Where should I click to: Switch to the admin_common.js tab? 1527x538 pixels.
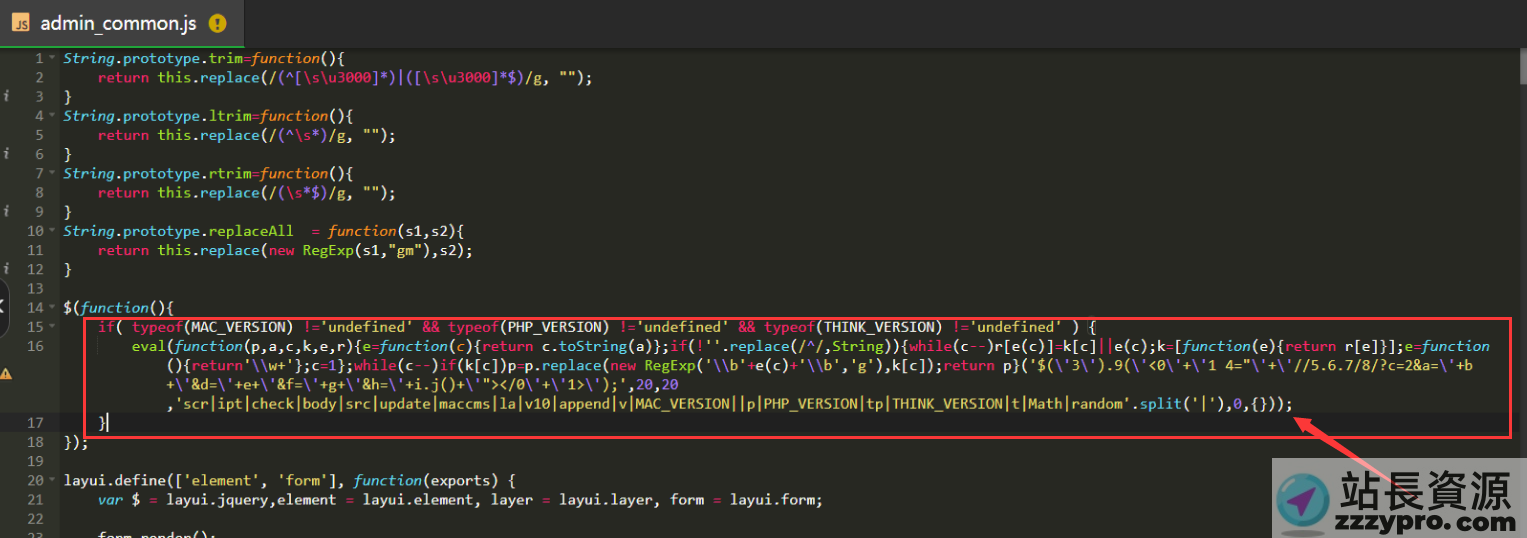point(119,23)
